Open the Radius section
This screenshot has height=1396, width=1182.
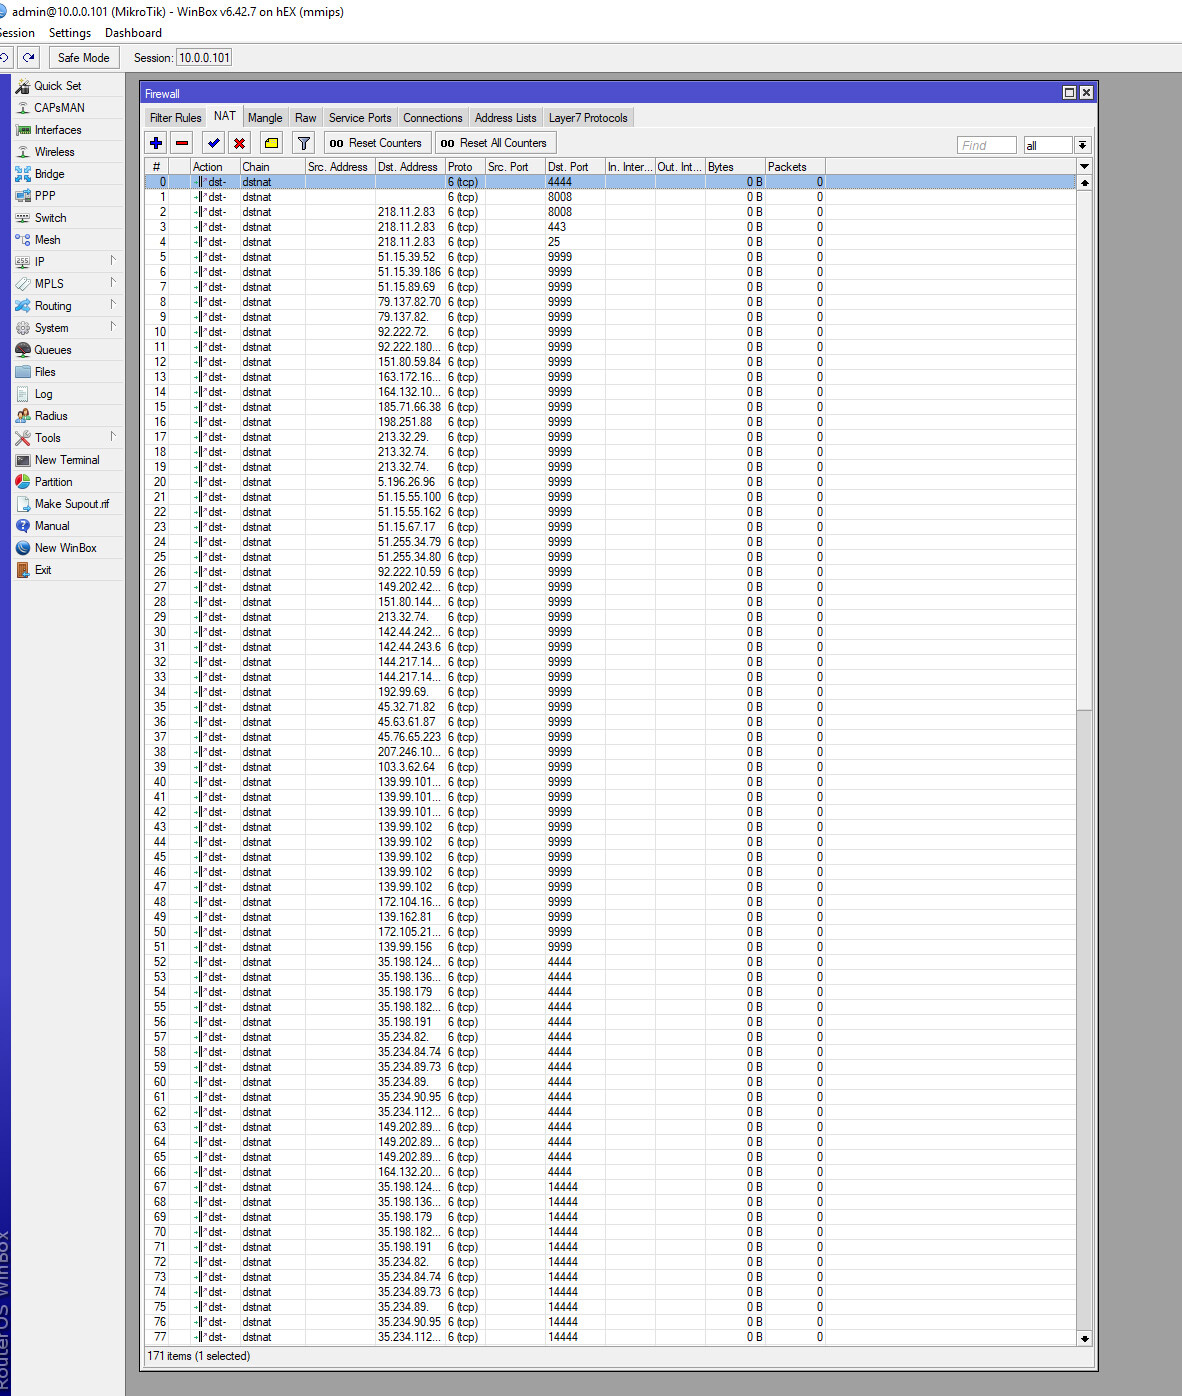51,416
